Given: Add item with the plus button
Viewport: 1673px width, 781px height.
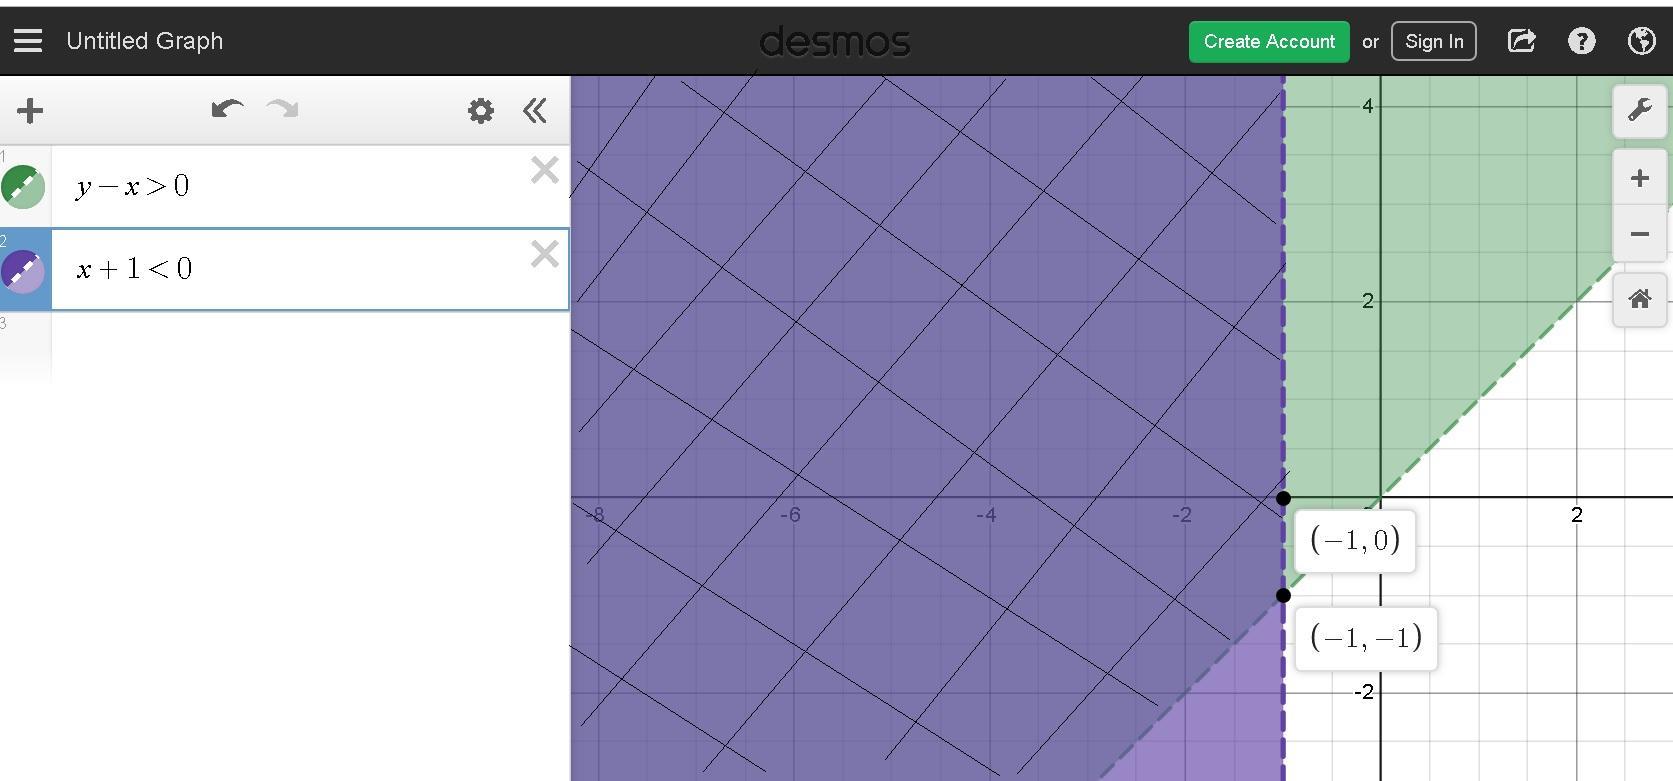Looking at the screenshot, I should point(30,110).
